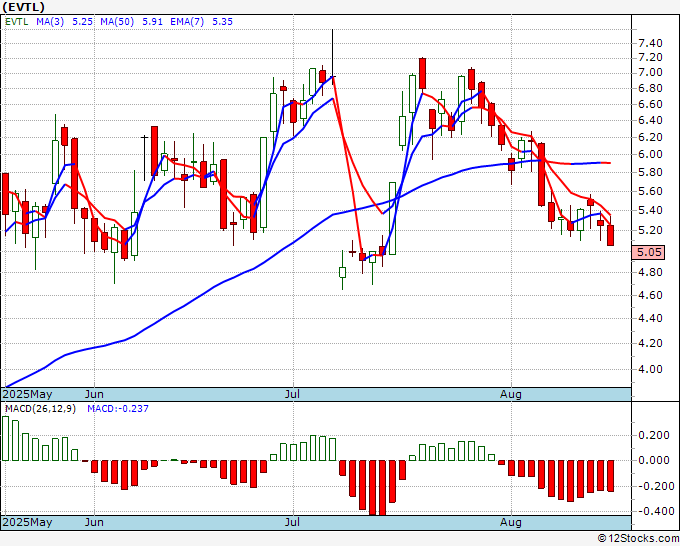Click the 7.00 price axis label
680x546 pixels.
click(x=650, y=72)
